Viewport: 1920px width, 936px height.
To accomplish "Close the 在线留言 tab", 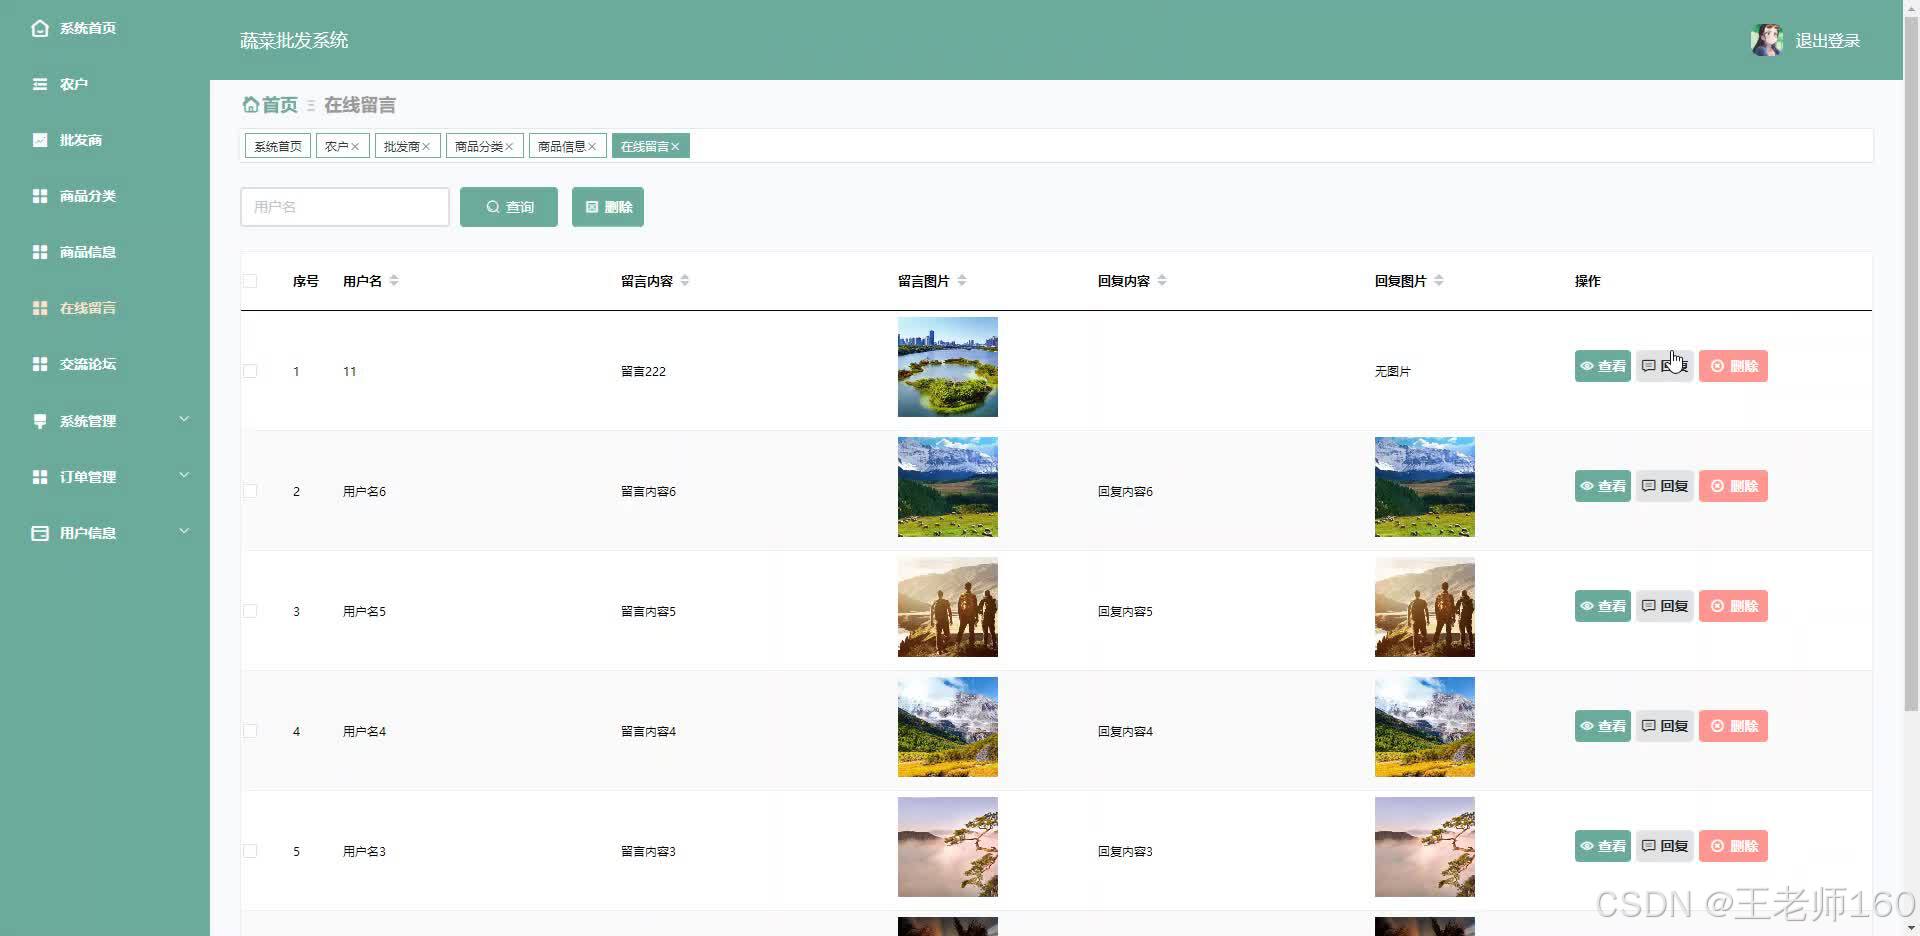I will (675, 147).
